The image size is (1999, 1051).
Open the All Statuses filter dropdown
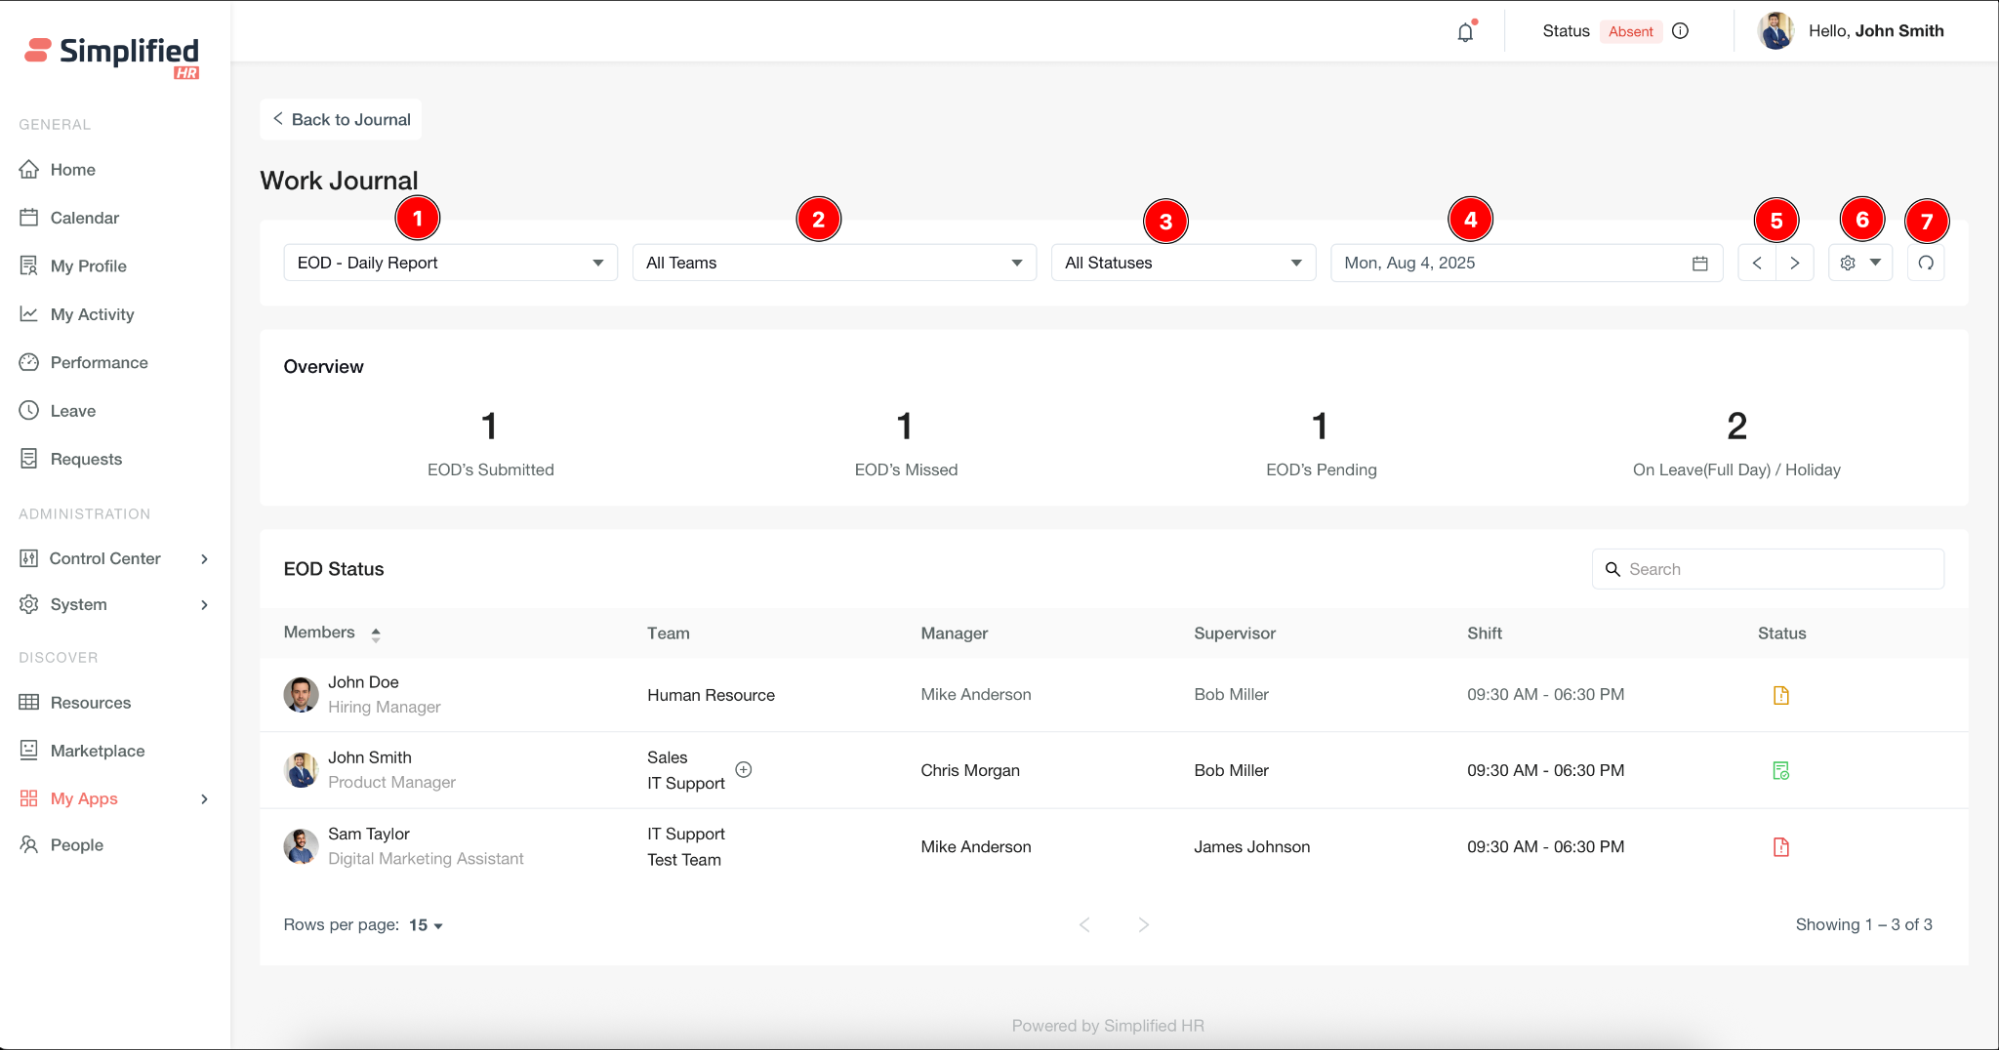tap(1182, 263)
